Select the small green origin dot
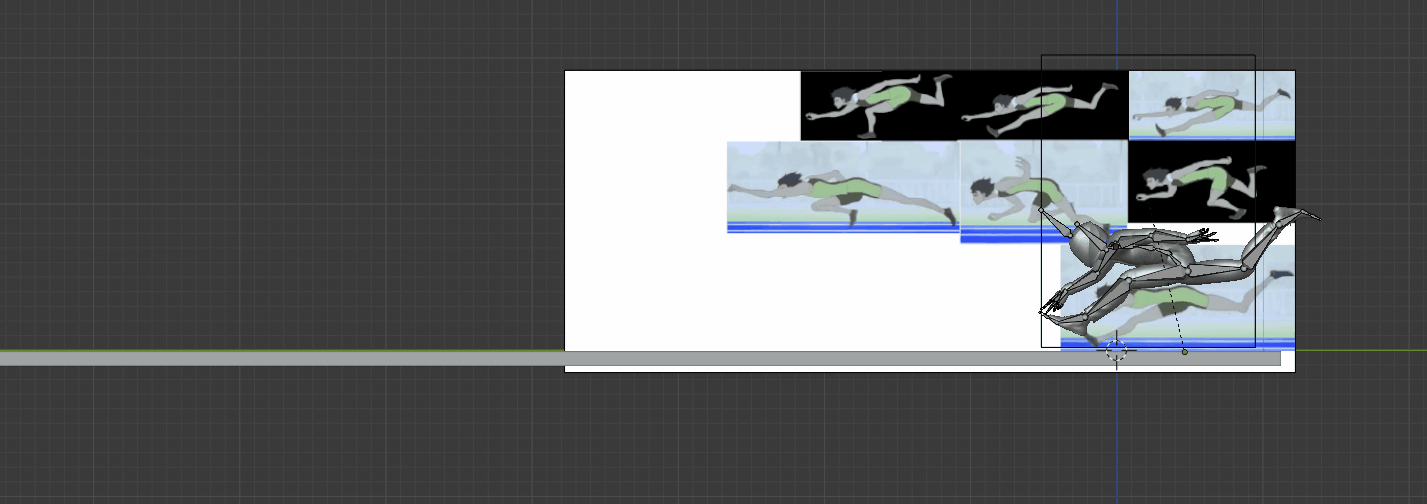 pyautogui.click(x=1185, y=352)
